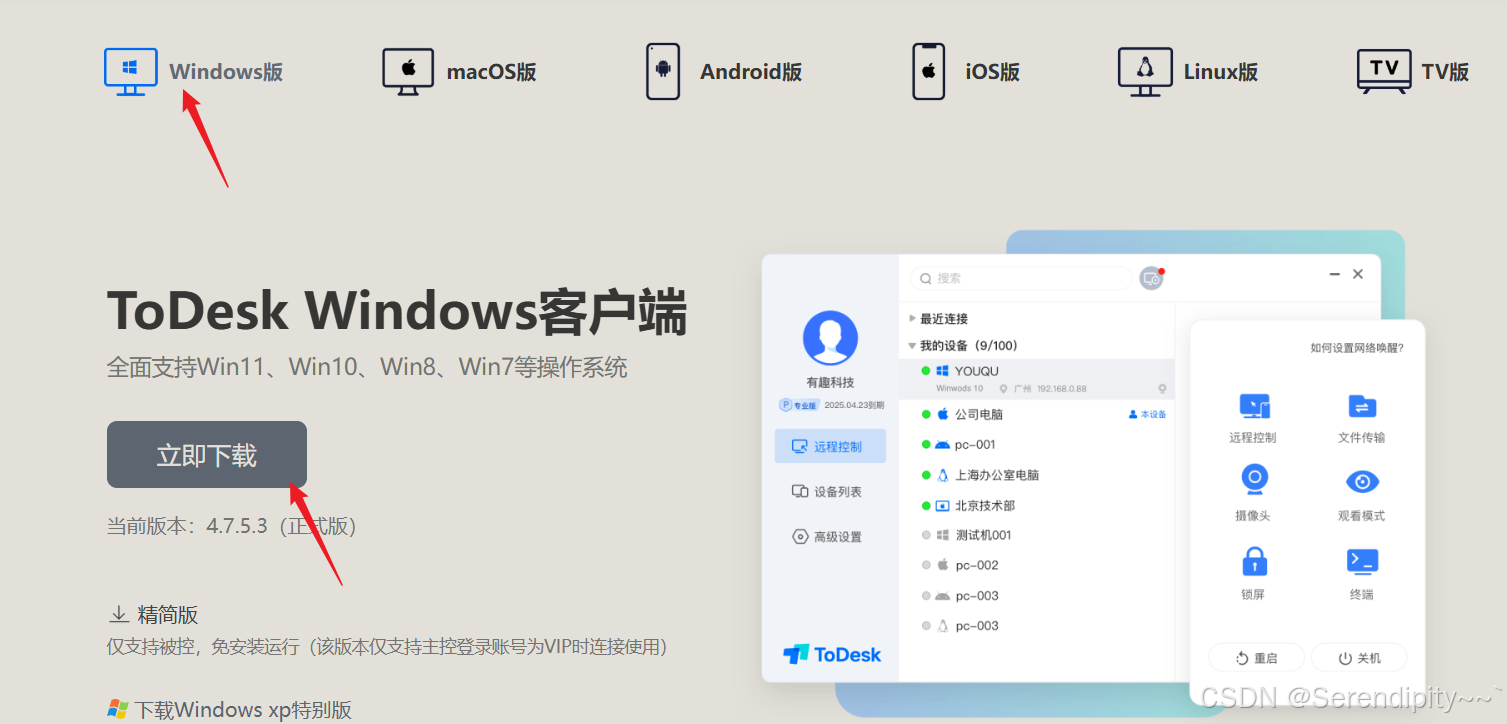The height and width of the screenshot is (724, 1507).
Task: Click the 摄像头 camera icon
Action: pos(1254,480)
